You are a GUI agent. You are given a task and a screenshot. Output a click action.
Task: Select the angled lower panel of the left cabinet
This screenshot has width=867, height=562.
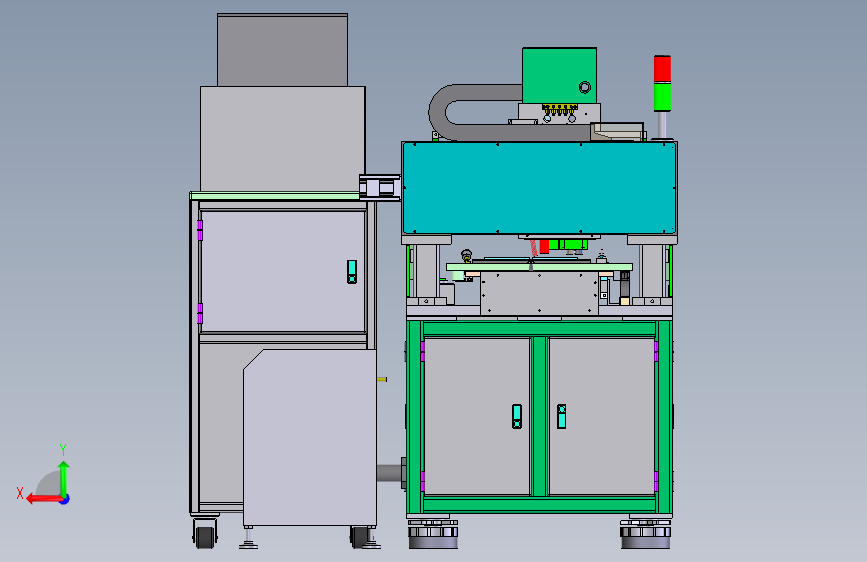[x=310, y=437]
